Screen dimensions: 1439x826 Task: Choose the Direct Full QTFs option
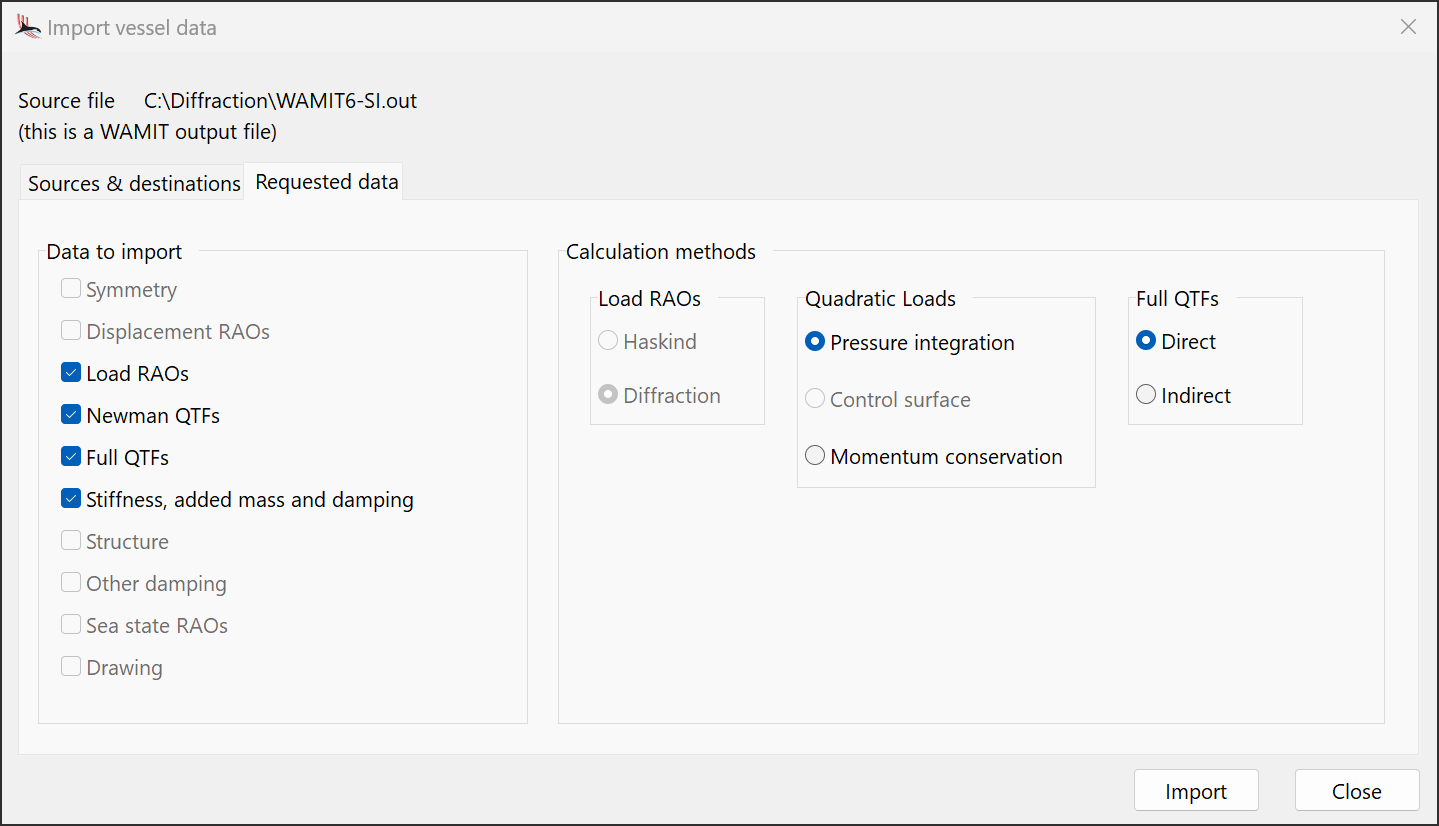pyautogui.click(x=1145, y=340)
